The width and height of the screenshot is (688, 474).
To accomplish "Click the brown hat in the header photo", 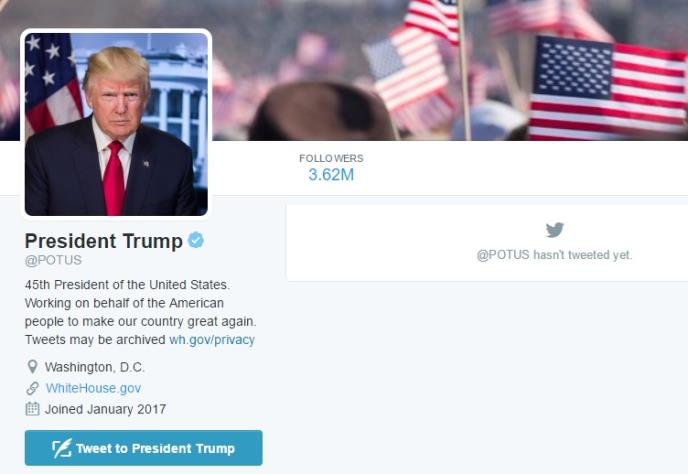I will 322,112.
